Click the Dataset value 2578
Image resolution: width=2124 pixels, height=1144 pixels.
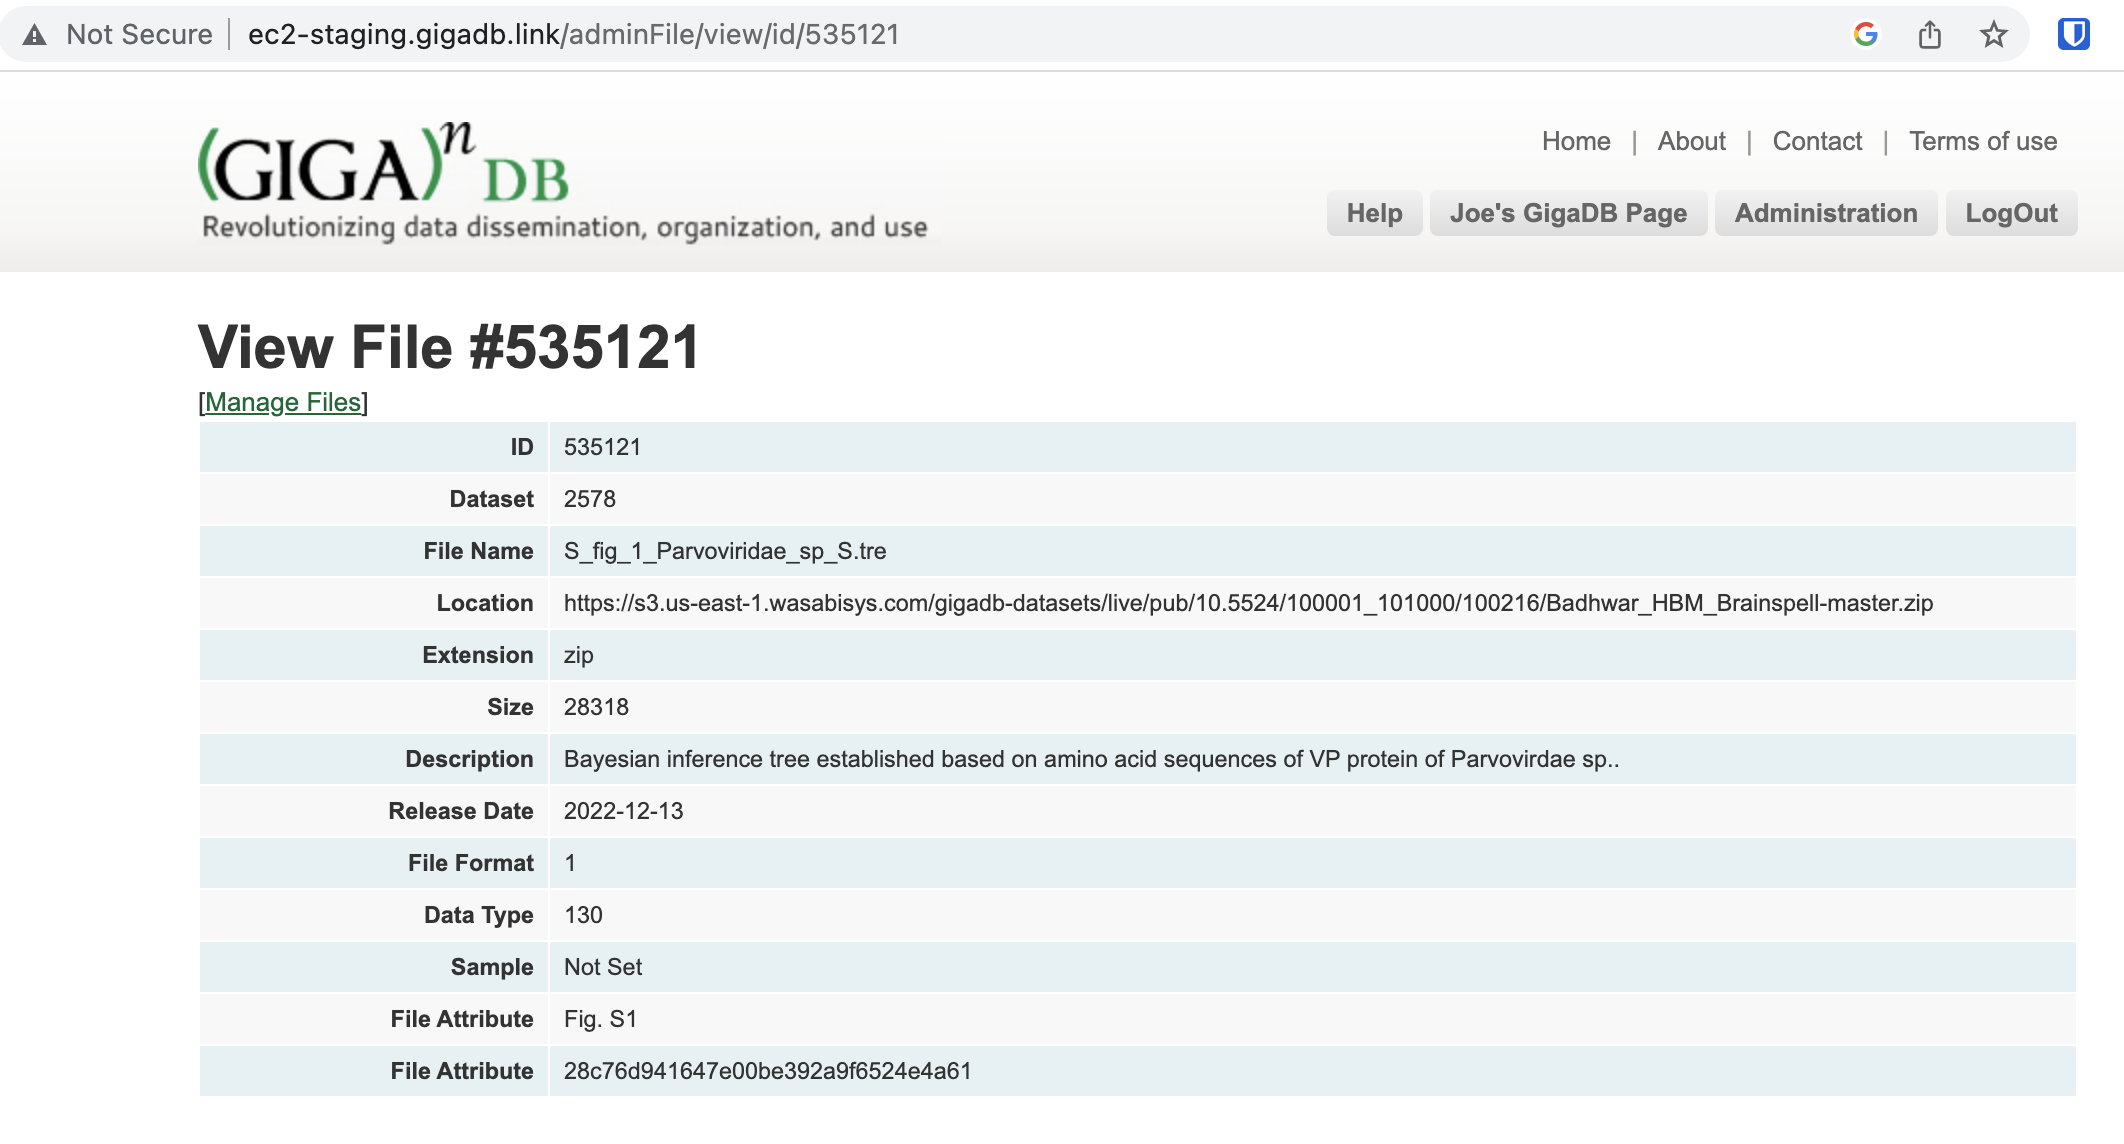pyautogui.click(x=590, y=499)
